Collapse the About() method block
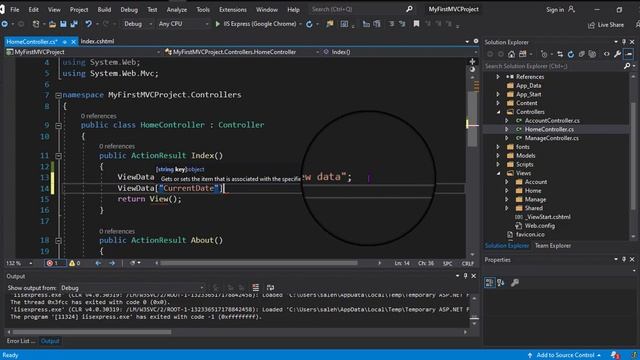Image resolution: width=640 pixels, height=360 pixels. 58,240
